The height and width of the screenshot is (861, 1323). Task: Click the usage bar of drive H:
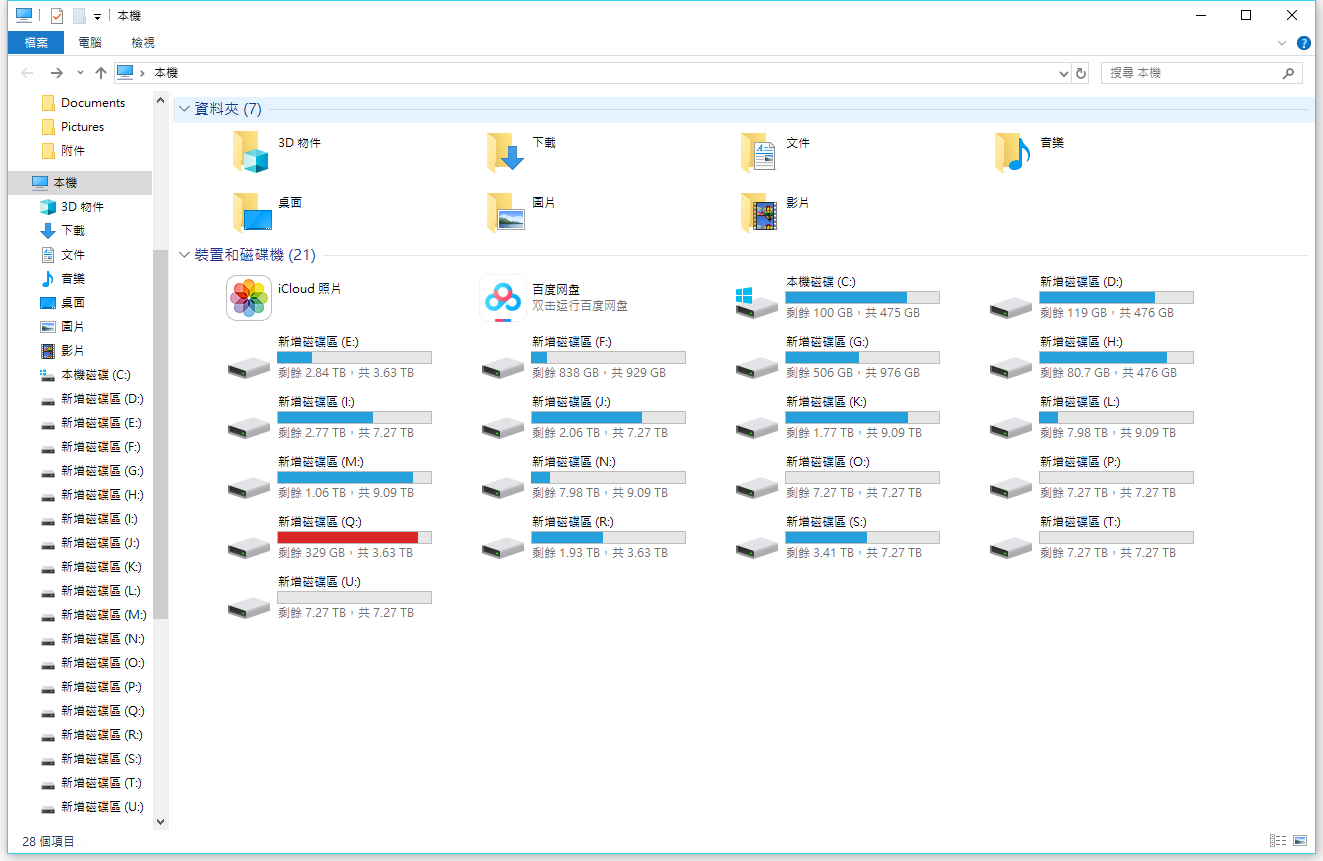point(1116,357)
